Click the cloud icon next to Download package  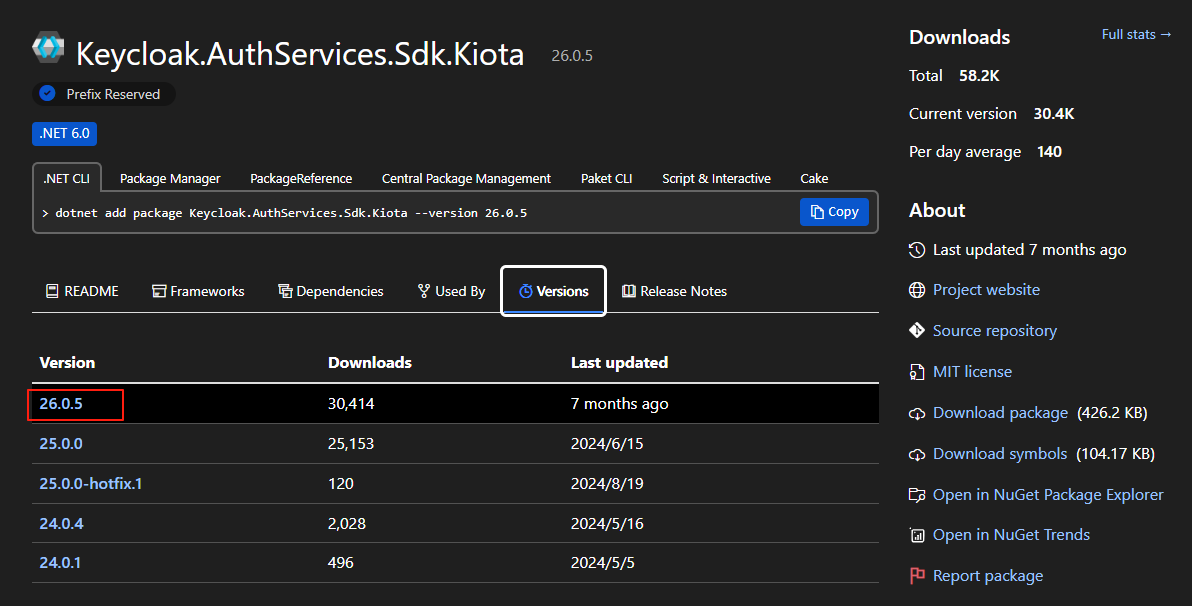click(x=917, y=414)
